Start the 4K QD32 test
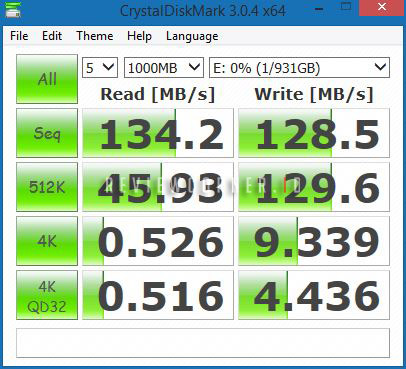This screenshot has width=406, height=369. click(47, 295)
